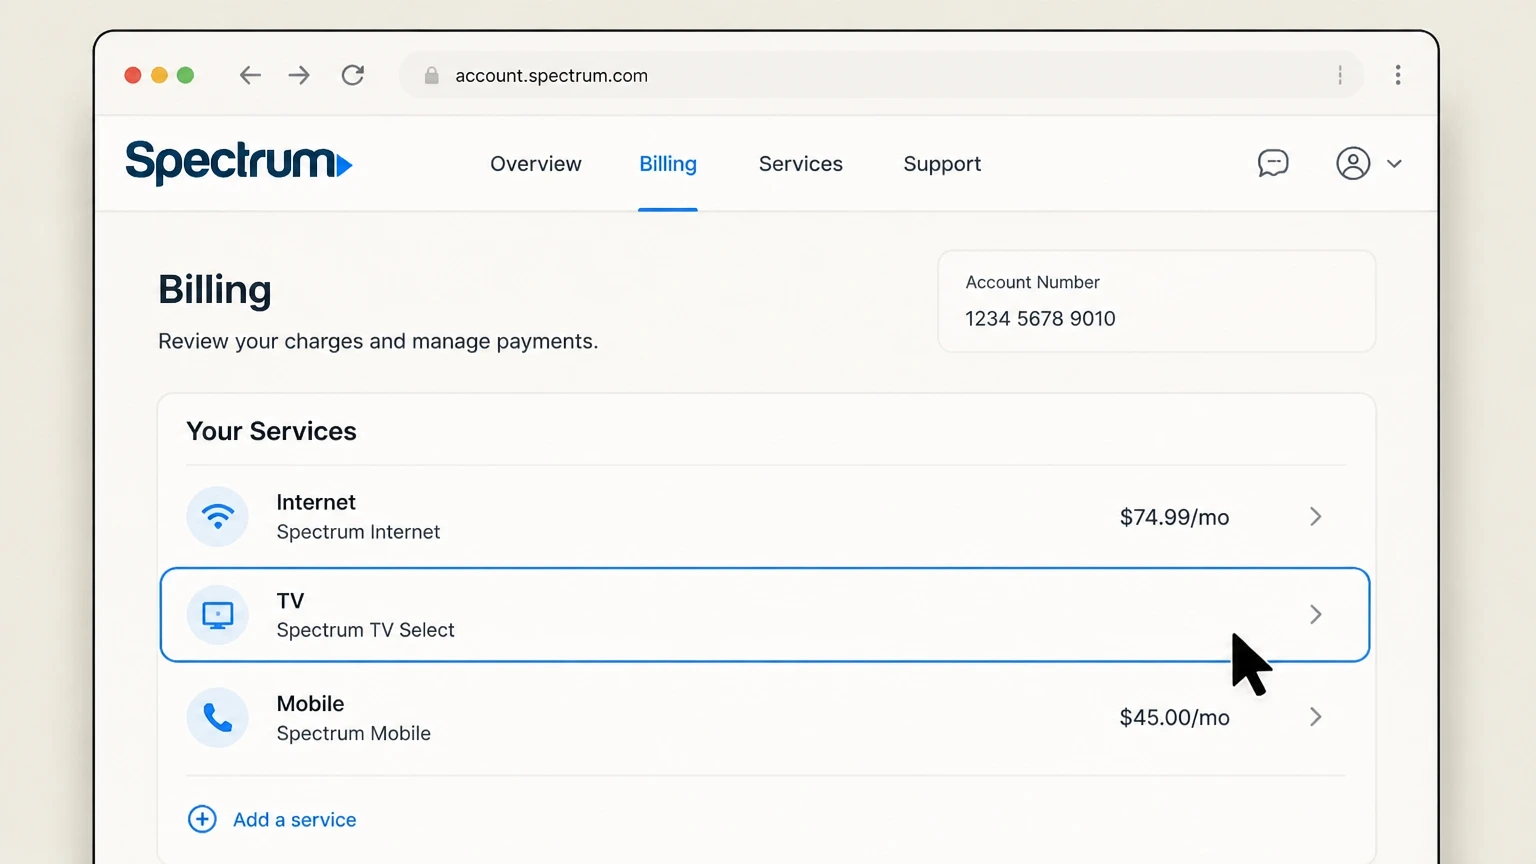Click the Spectrum Internet subtitle text
This screenshot has height=864, width=1536.
(358, 532)
